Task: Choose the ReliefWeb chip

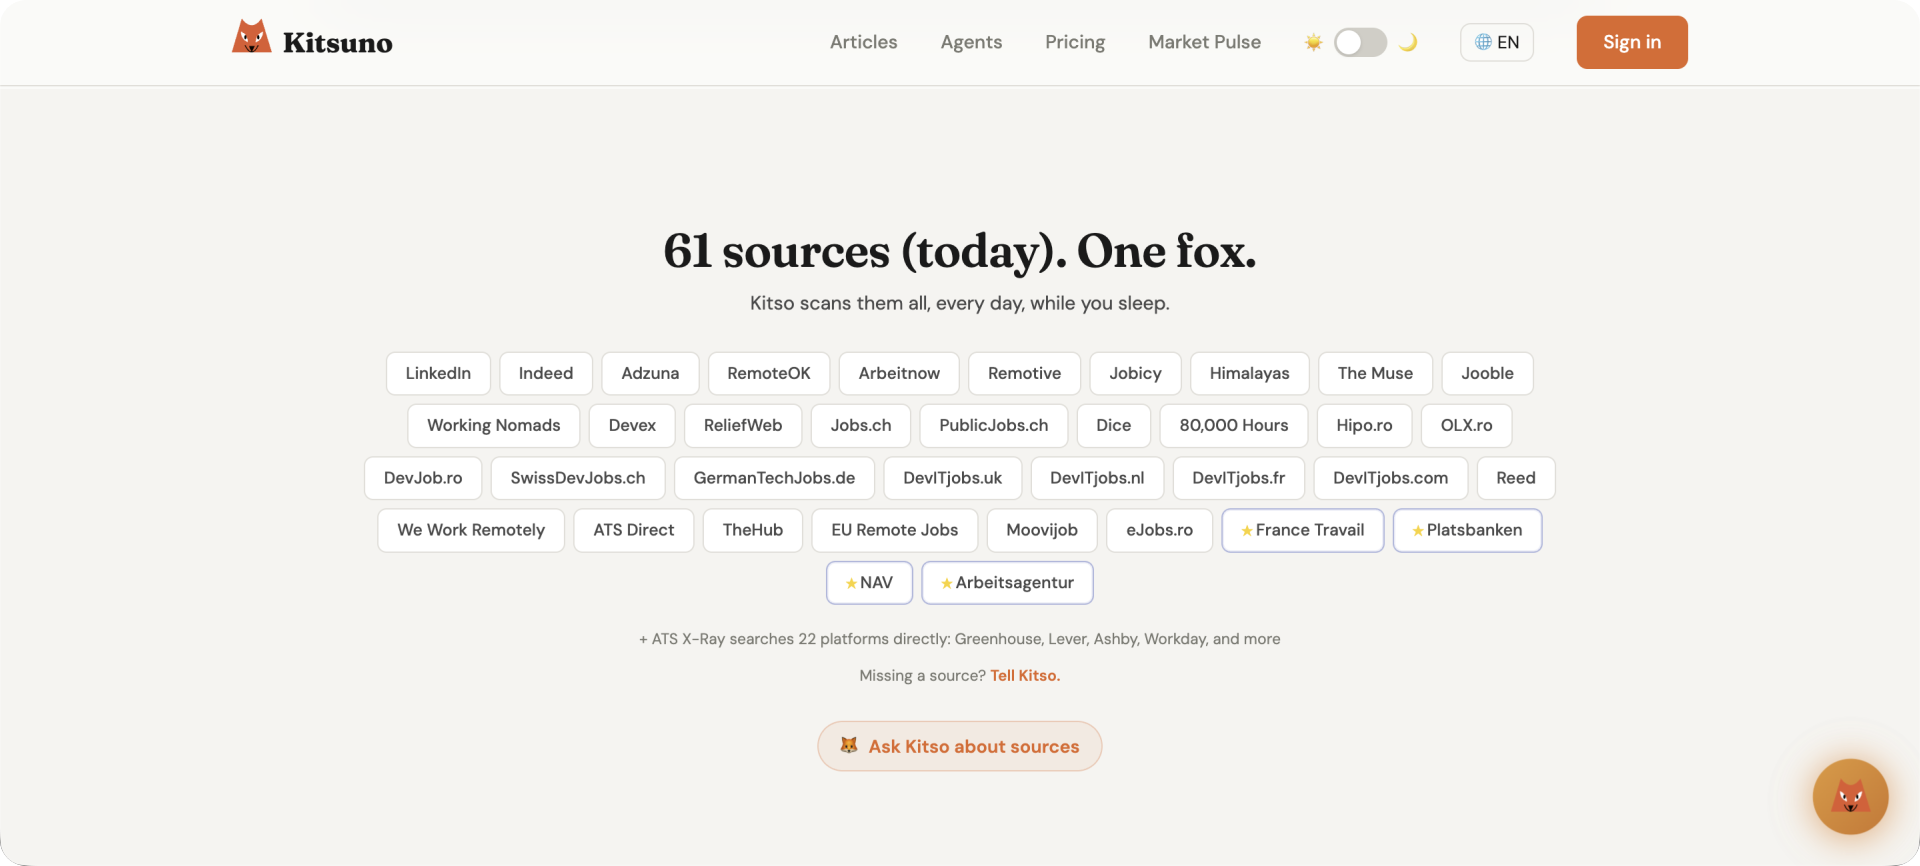Action: pyautogui.click(x=743, y=426)
